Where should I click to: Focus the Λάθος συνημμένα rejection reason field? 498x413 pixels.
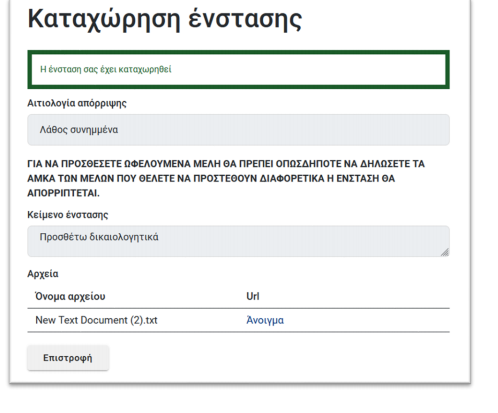click(x=238, y=130)
